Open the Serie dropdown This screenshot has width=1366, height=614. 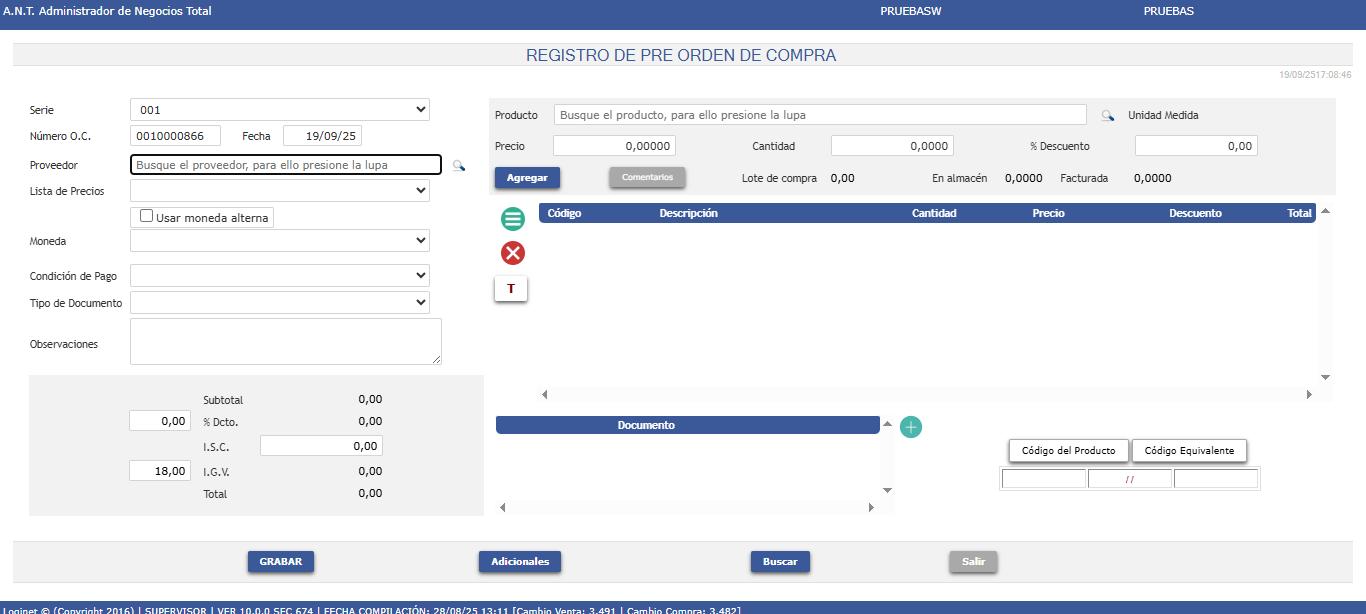280,110
